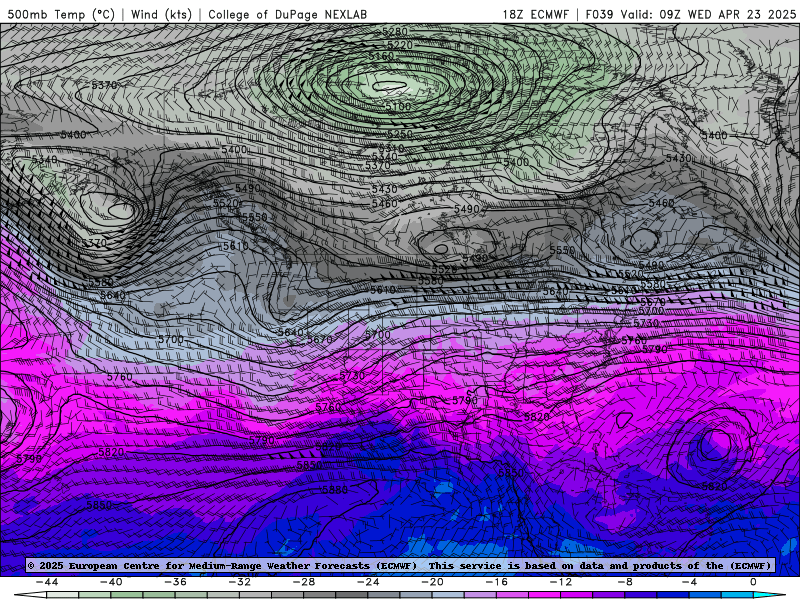Click the 5100 contour label near low center
Image resolution: width=800 pixels, height=600 pixels.
click(x=398, y=107)
